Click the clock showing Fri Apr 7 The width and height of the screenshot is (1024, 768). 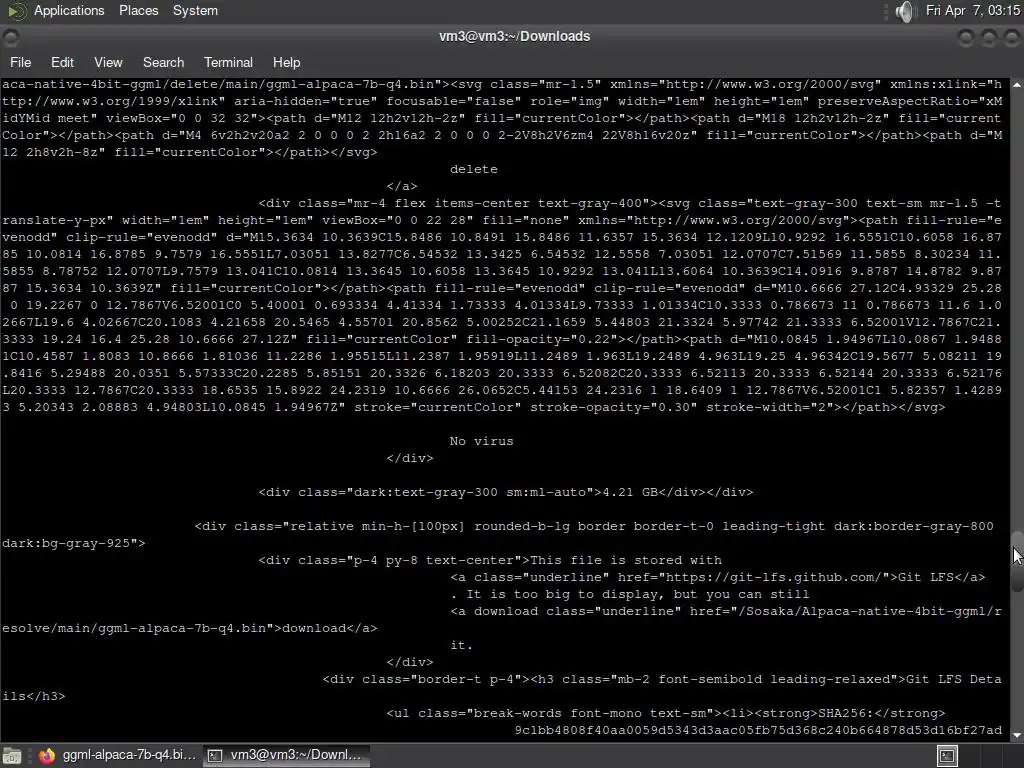tap(972, 10)
